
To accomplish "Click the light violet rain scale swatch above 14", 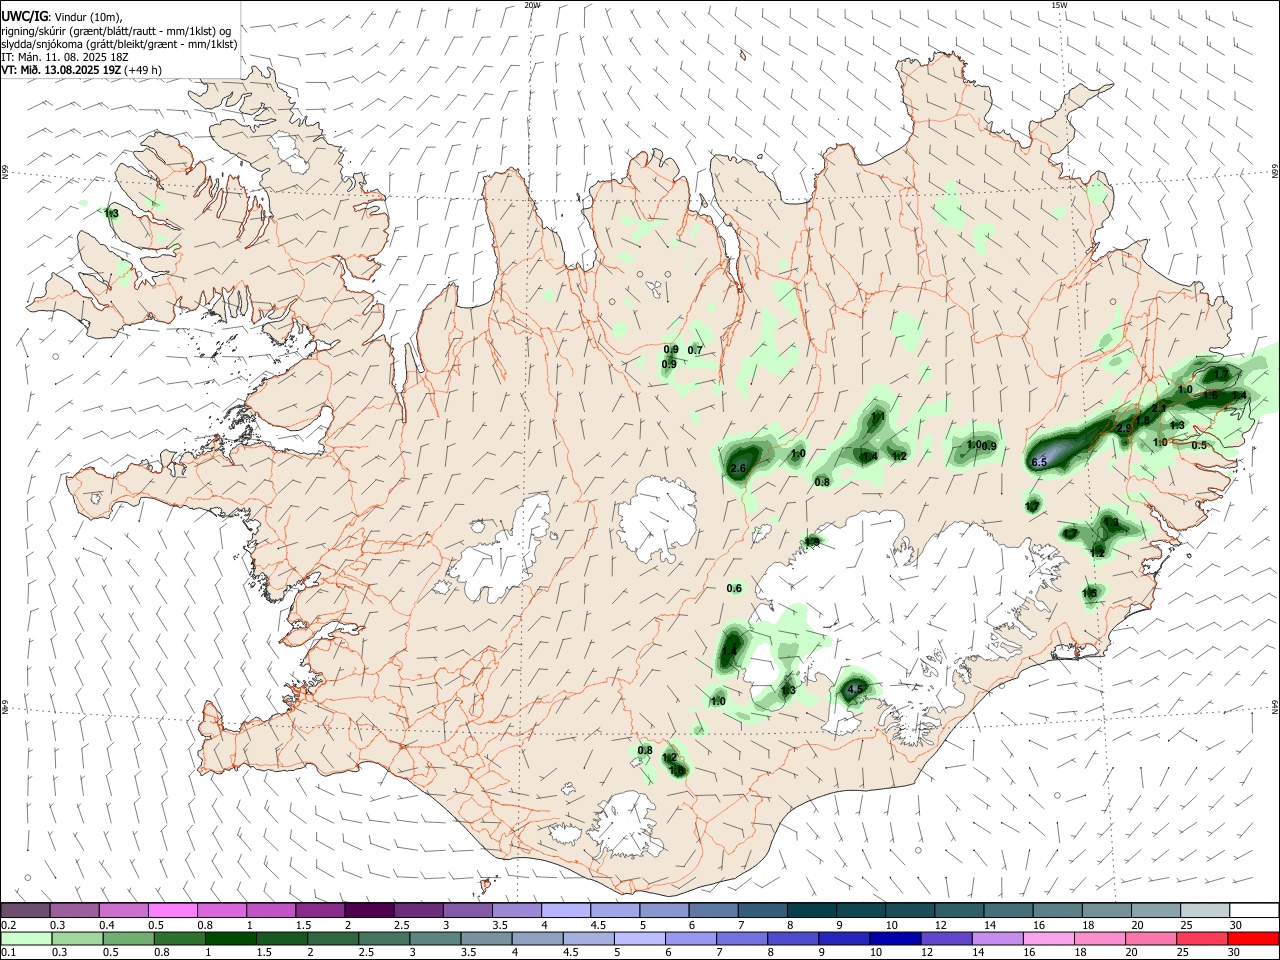I will click(997, 938).
